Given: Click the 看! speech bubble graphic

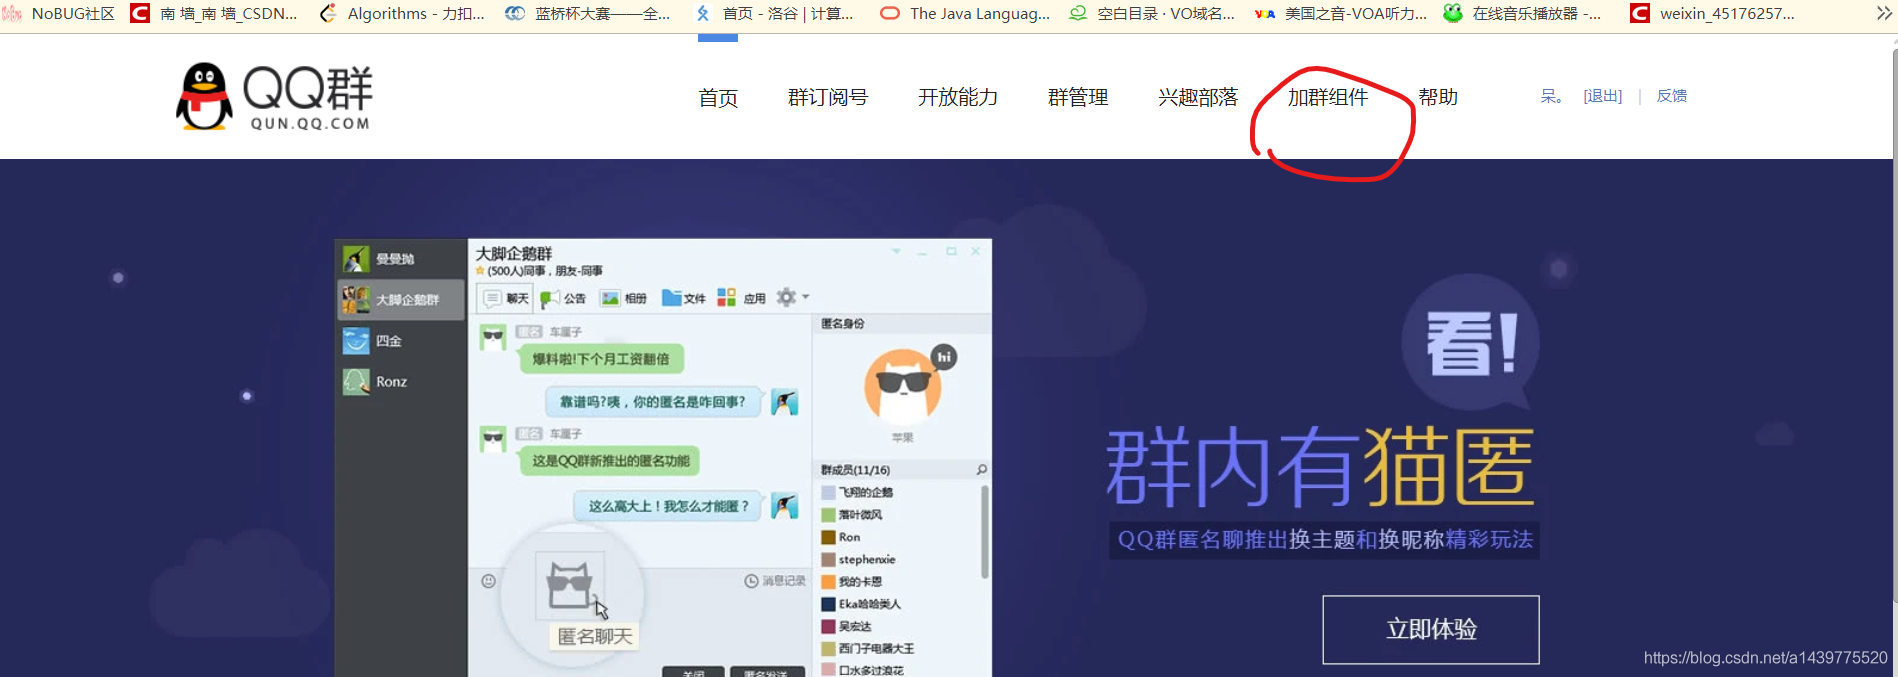Looking at the screenshot, I should coord(1470,342).
